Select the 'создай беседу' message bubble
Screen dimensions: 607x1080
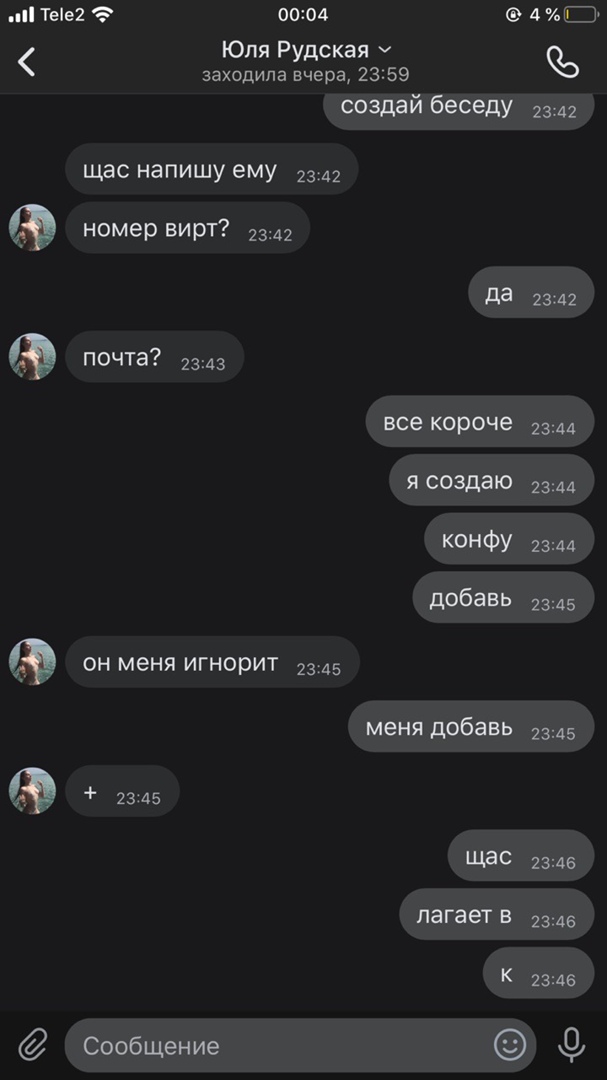click(x=458, y=109)
